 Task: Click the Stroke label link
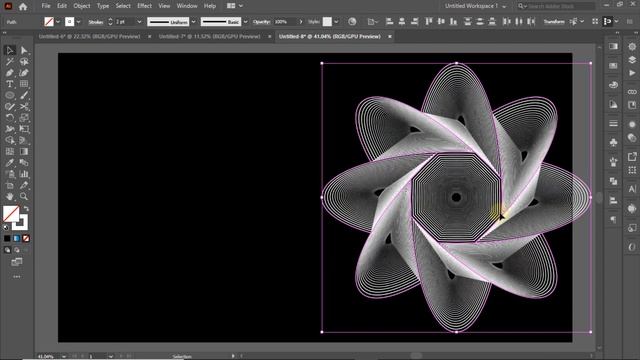point(96,22)
